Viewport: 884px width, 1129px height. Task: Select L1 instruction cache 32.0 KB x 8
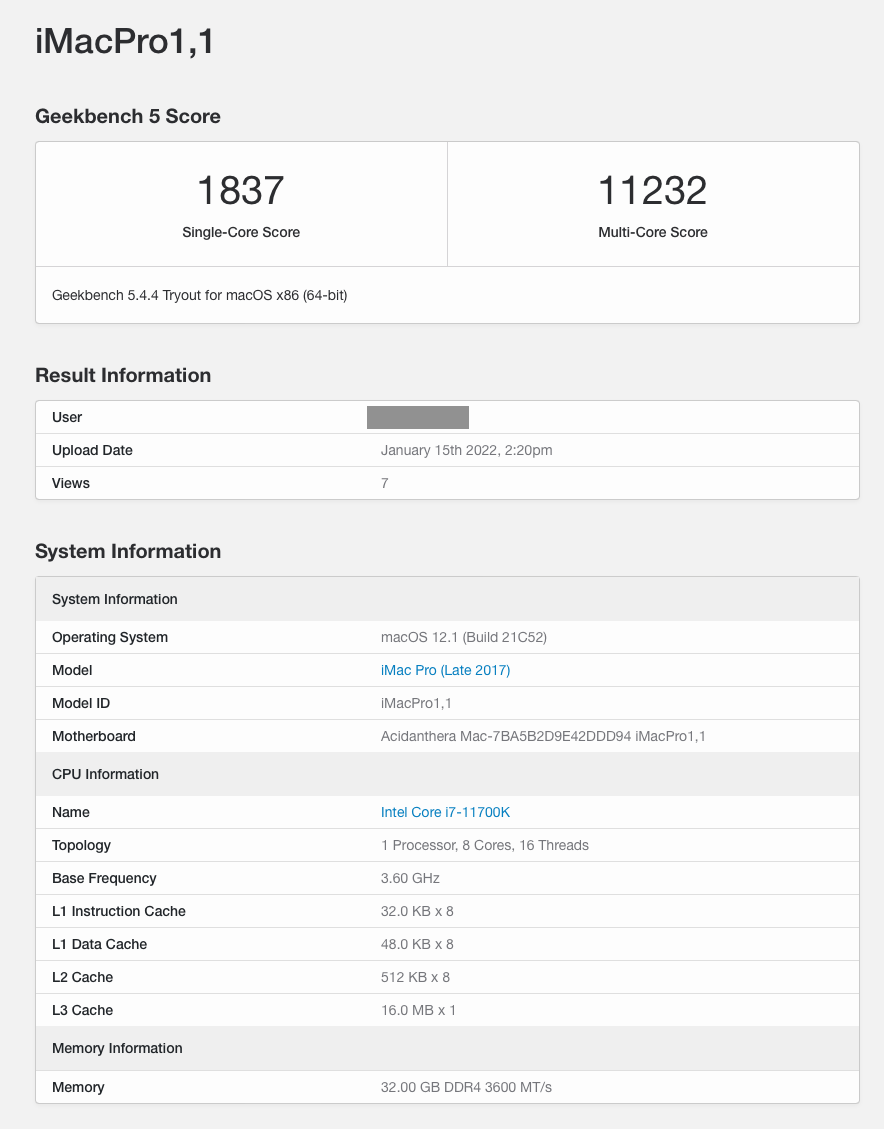417,912
